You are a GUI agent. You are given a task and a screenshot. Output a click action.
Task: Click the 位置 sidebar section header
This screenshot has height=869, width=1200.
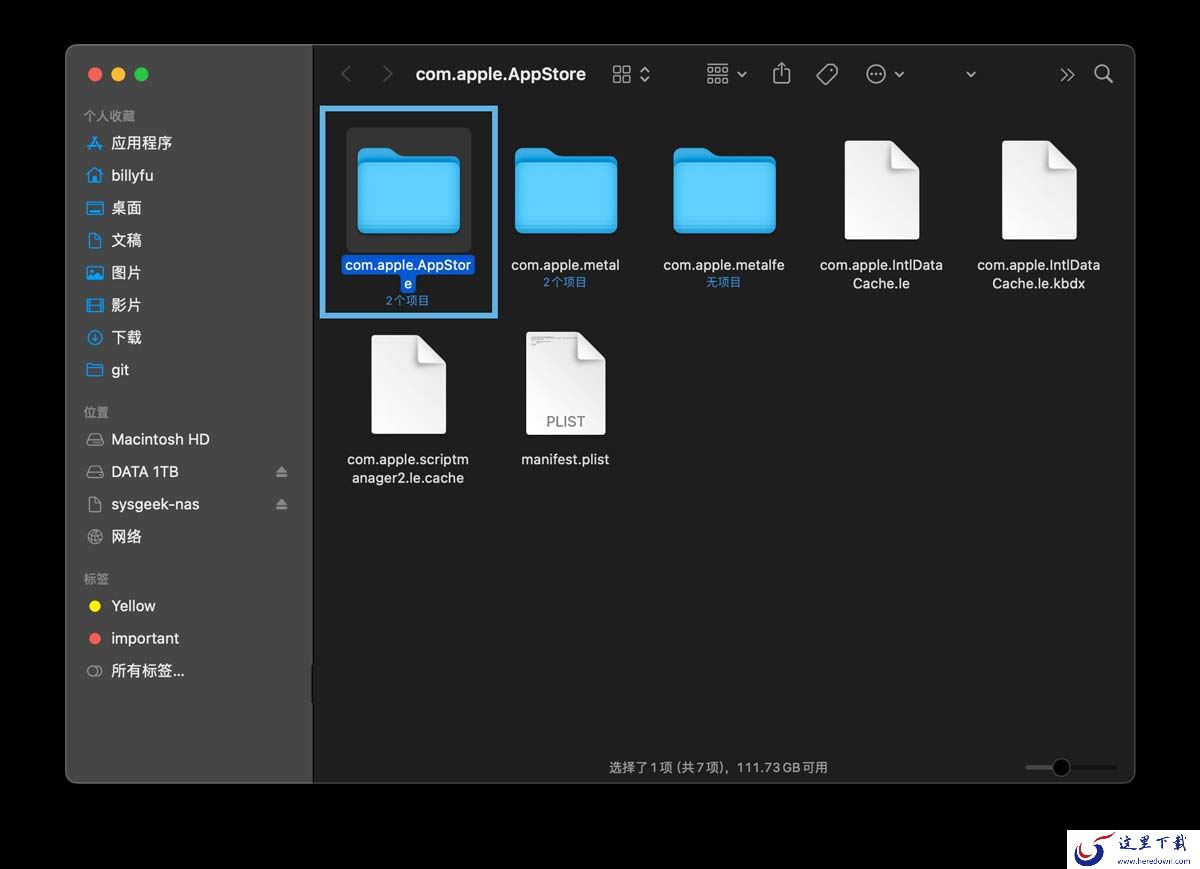coord(96,412)
